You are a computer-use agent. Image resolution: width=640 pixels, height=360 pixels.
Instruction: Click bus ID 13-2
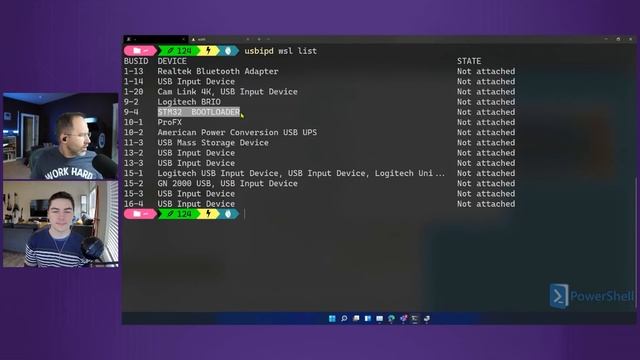[133, 153]
